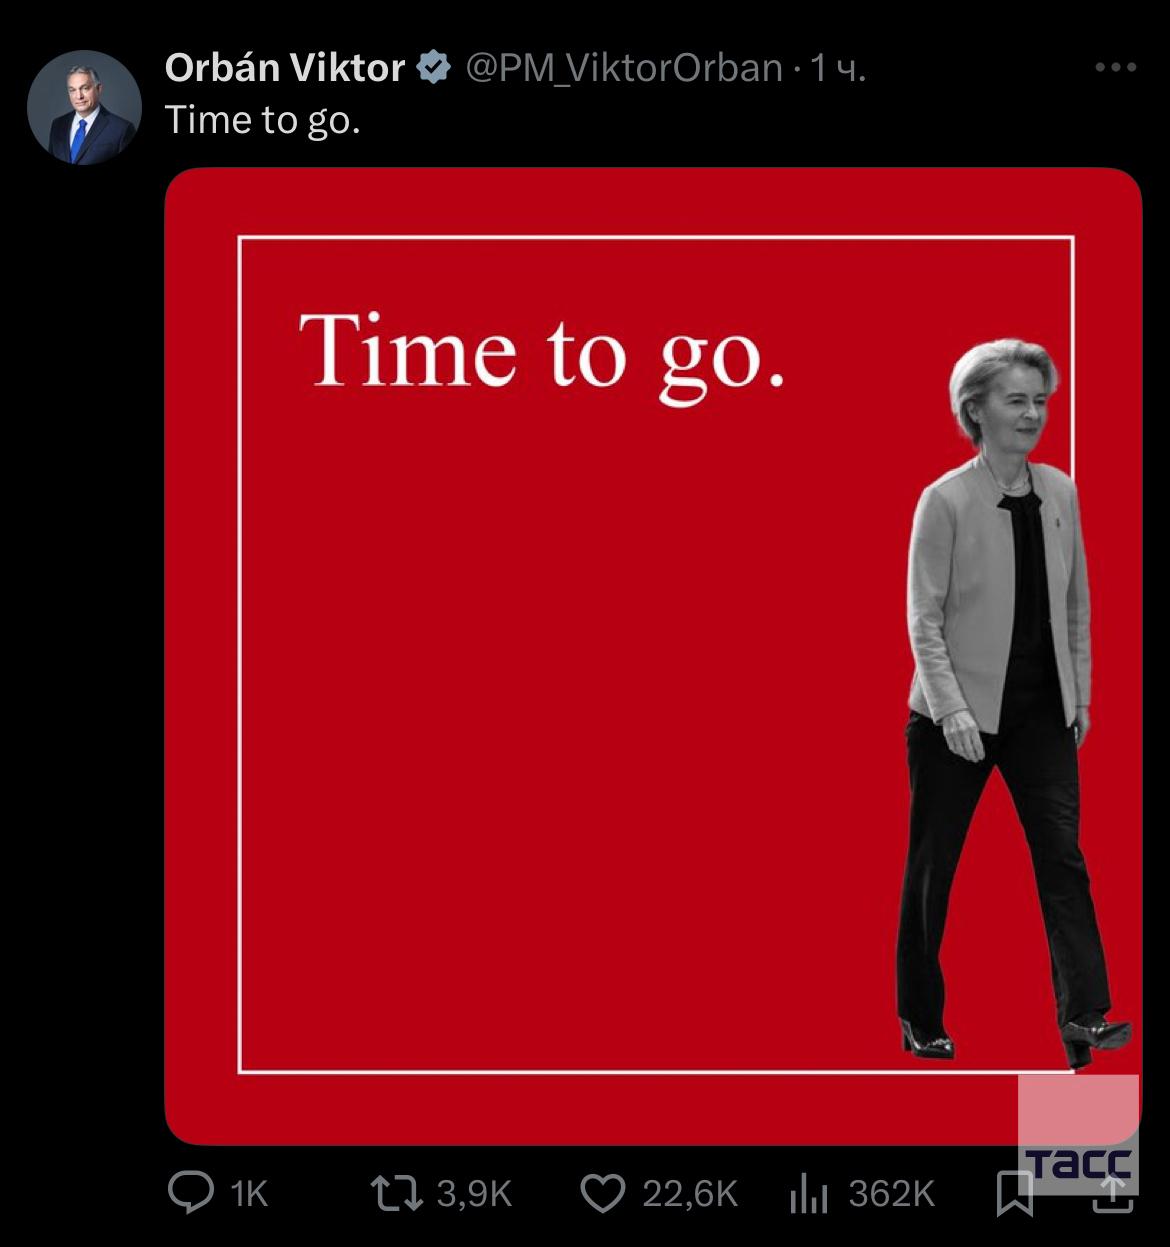1170x1247 pixels.
Task: Click the blue verified badge
Action: (433, 68)
